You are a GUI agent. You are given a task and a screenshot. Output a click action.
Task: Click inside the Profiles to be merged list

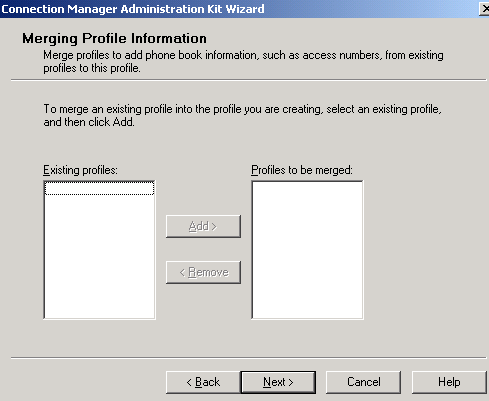[x=307, y=250]
